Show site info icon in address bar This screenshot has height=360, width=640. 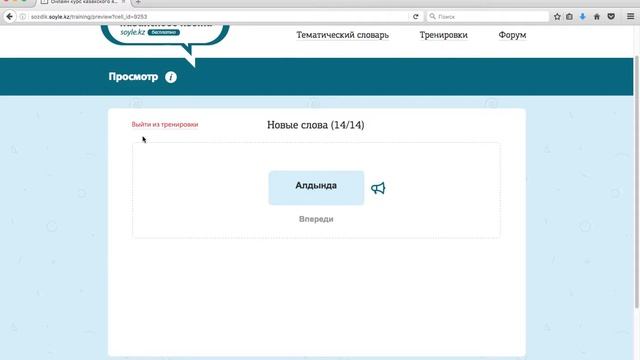[23, 17]
